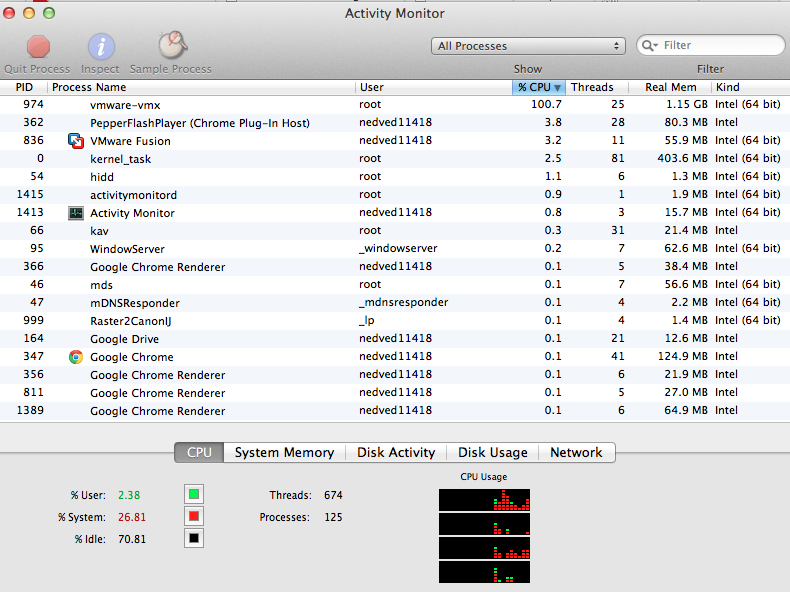
Task: Click the top CPU Usage core graph
Action: 484,500
